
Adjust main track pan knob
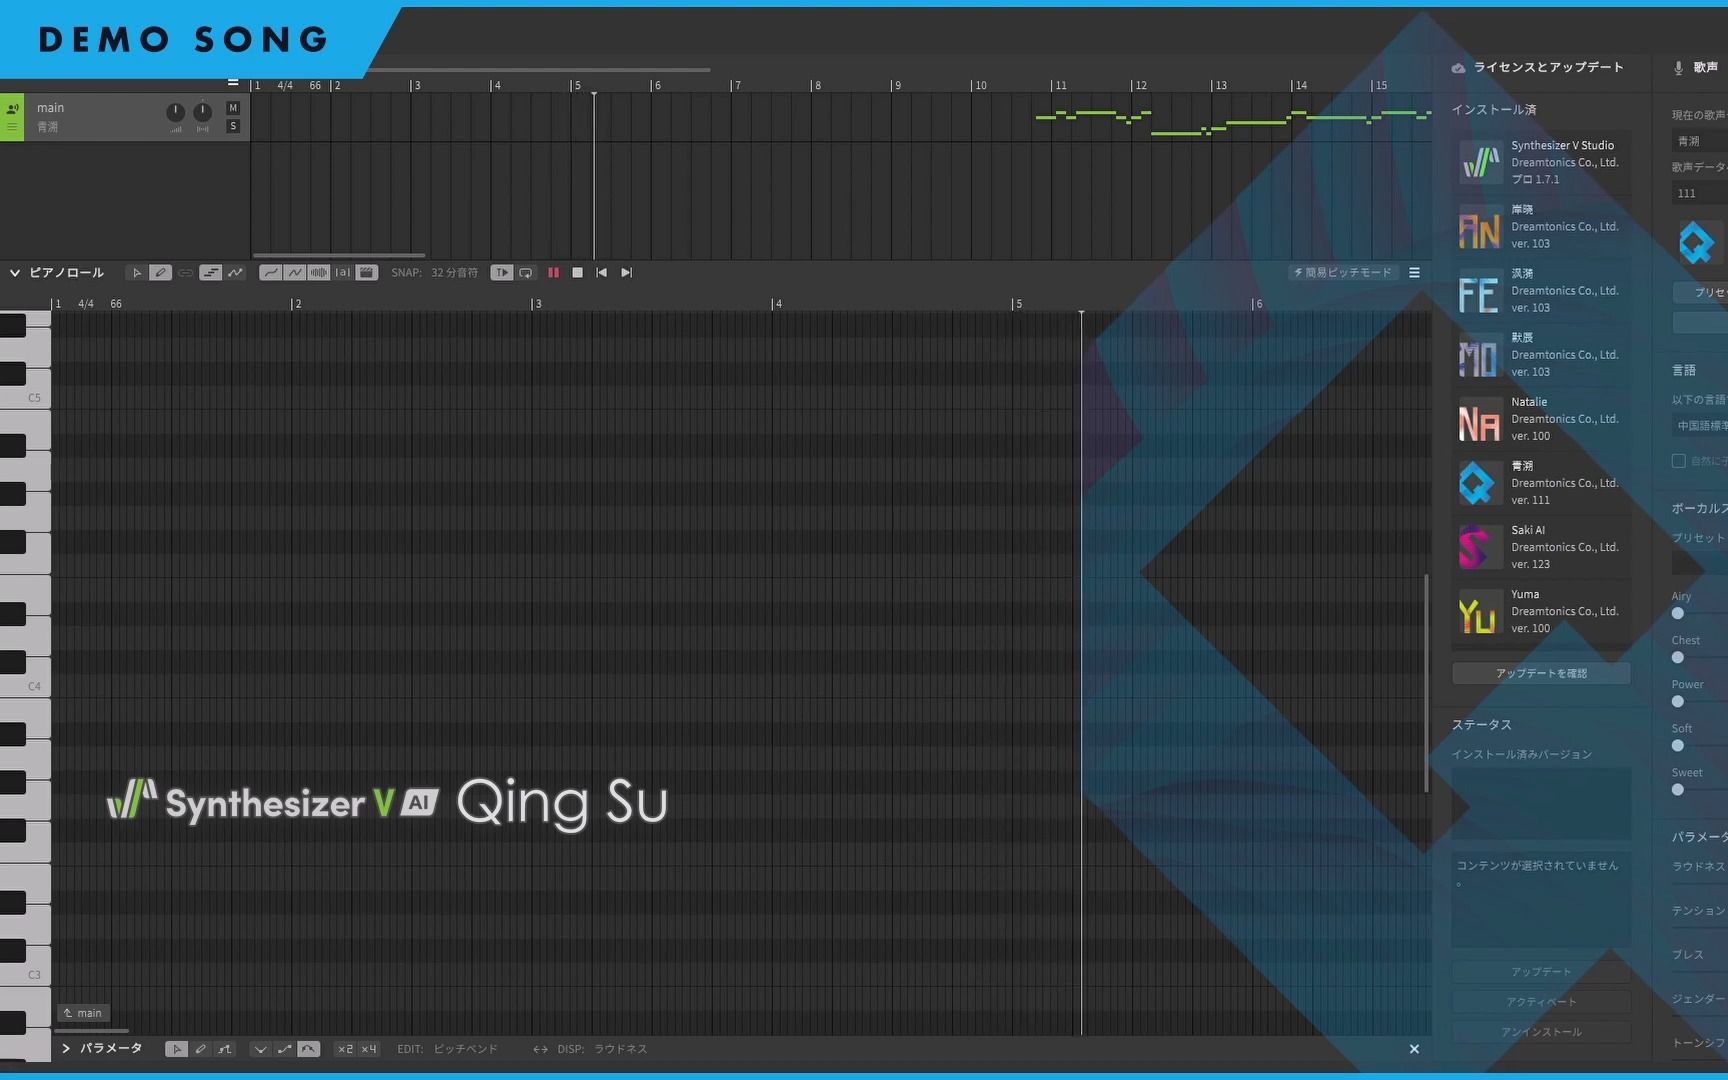point(202,112)
